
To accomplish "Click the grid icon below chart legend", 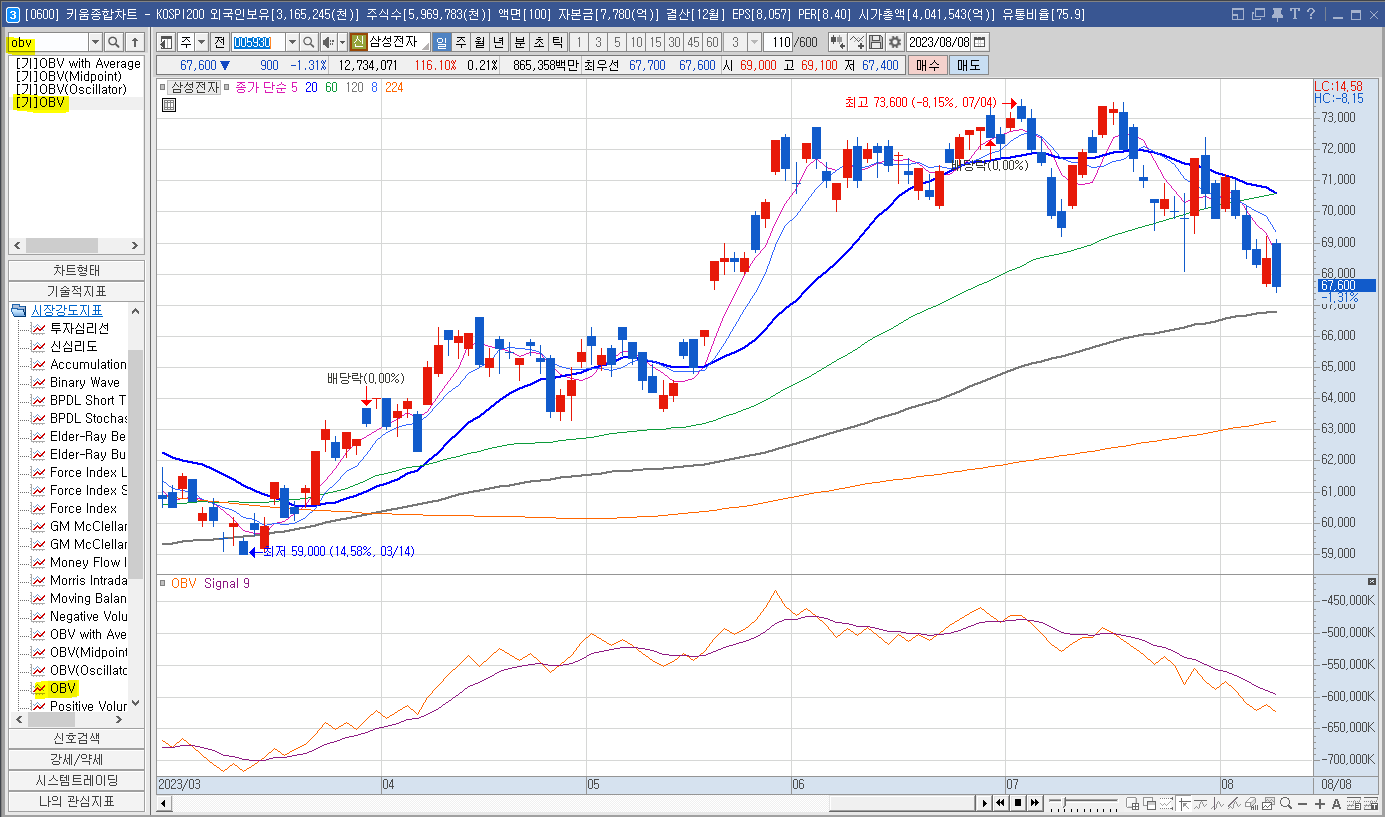I will click(169, 104).
